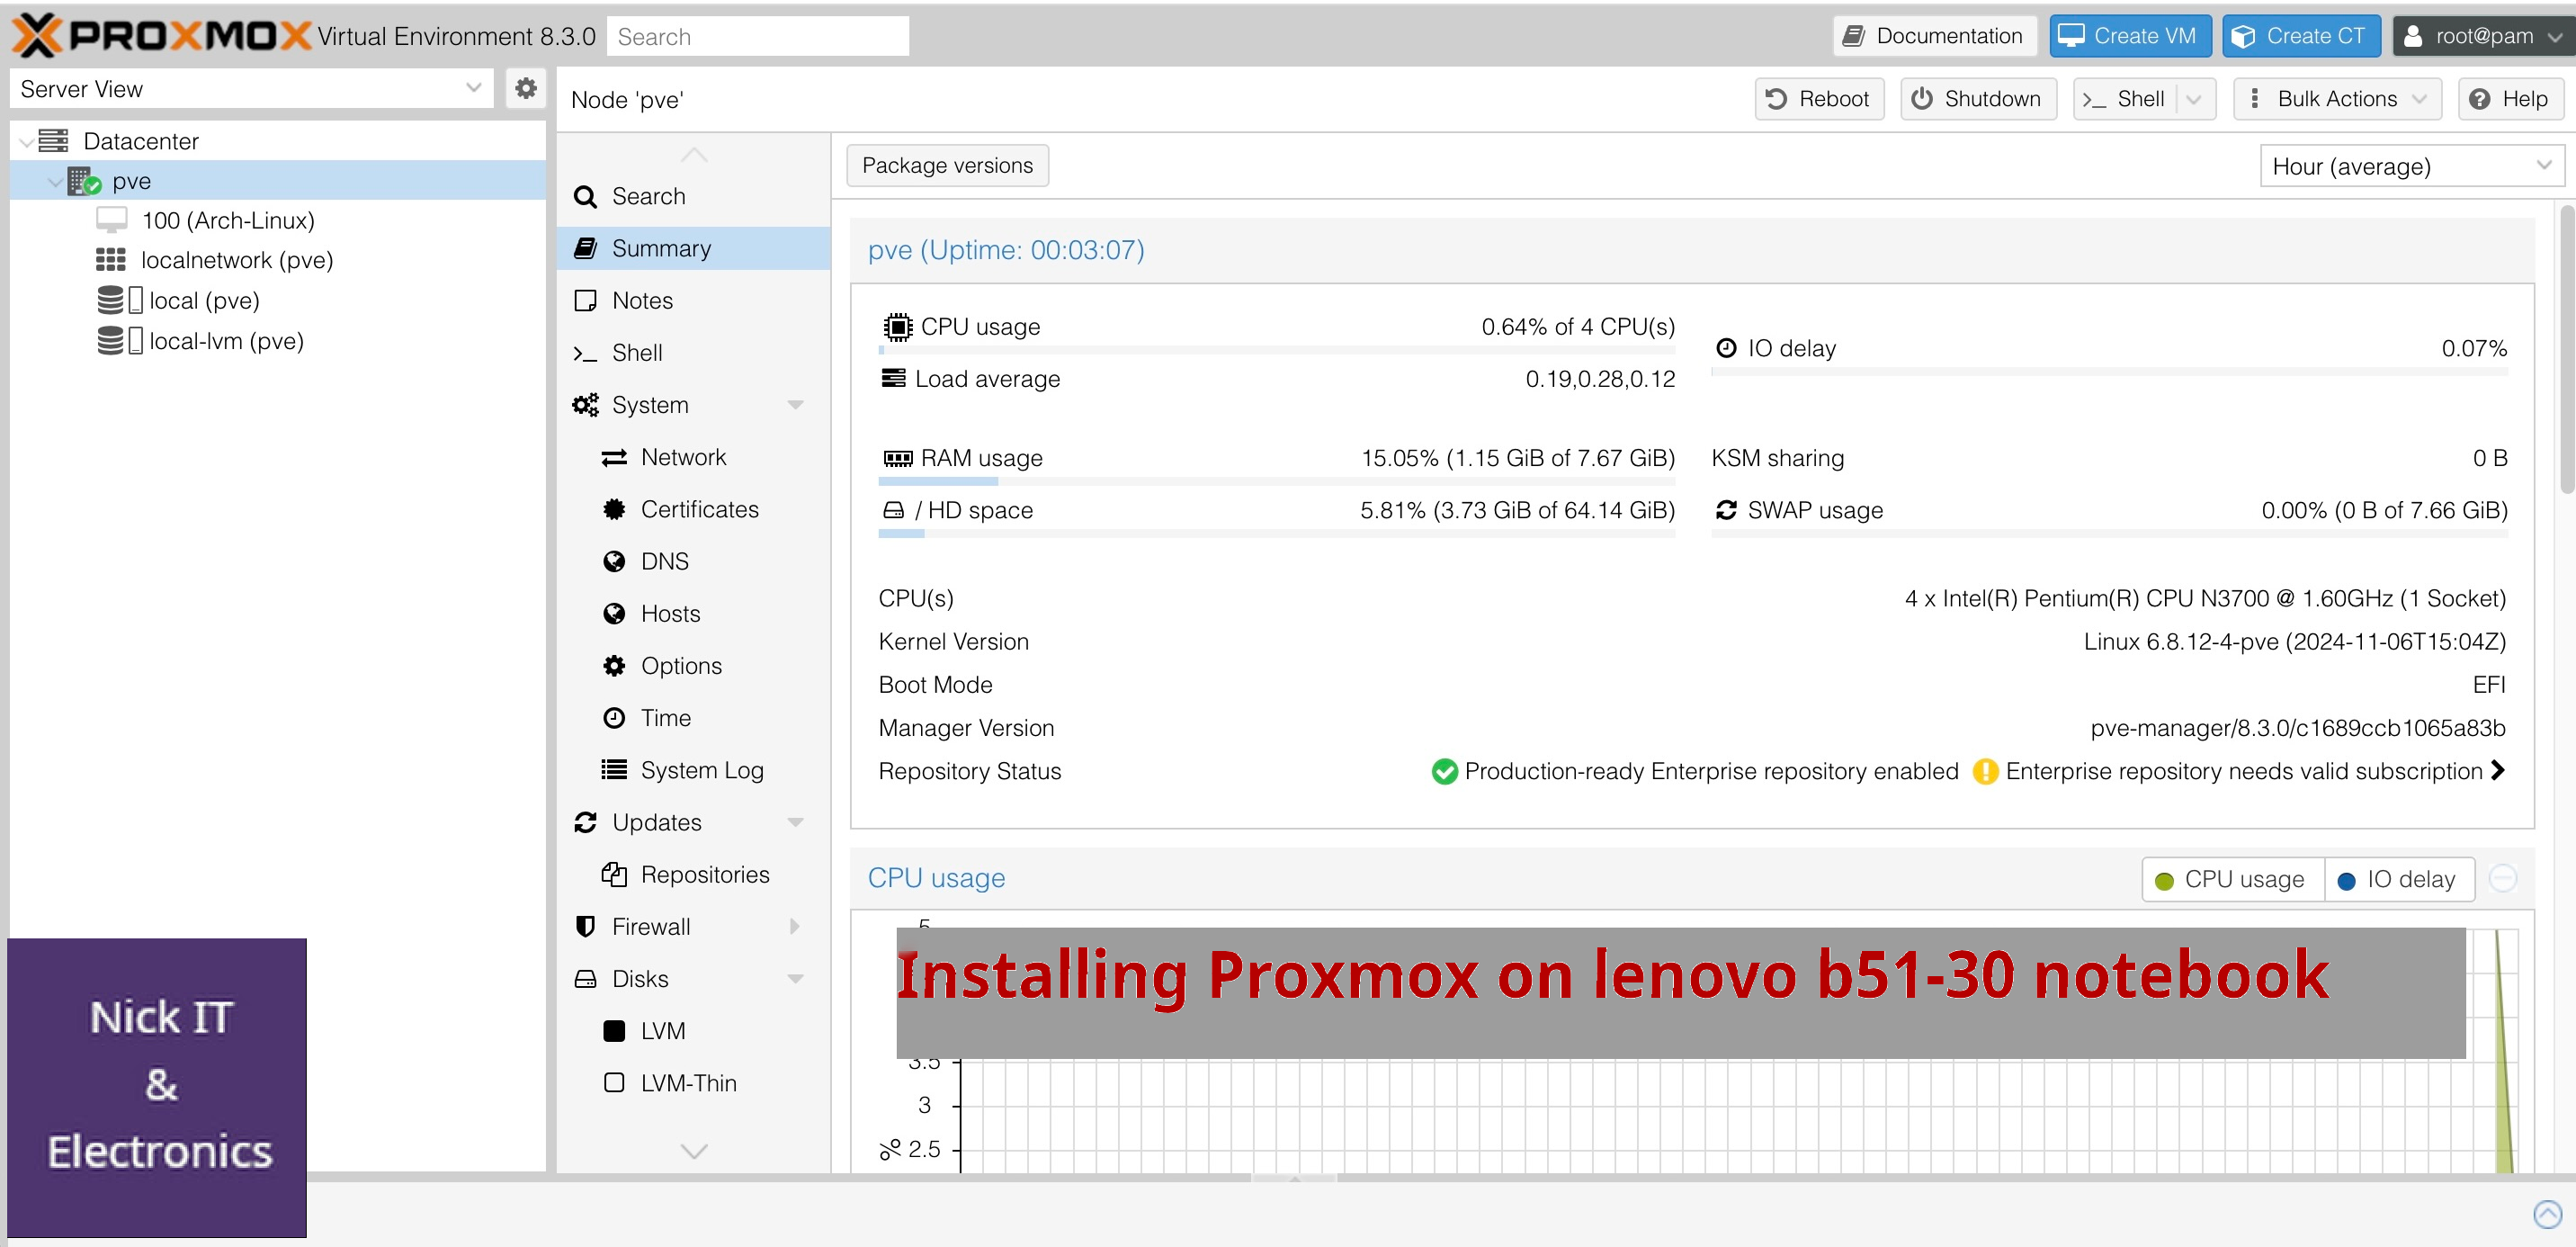This screenshot has width=2576, height=1247.
Task: Expand the Bulk Actions dropdown
Action: [x=2336, y=99]
